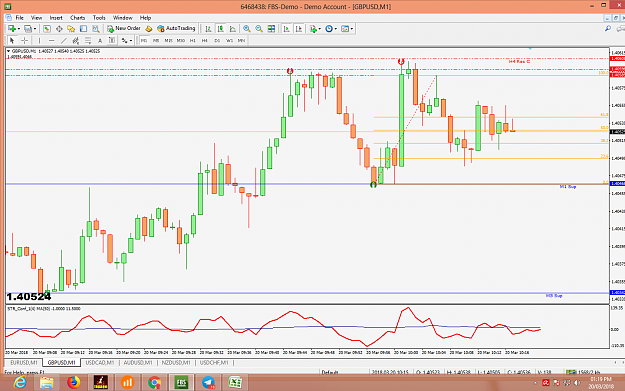The width and height of the screenshot is (625, 391).
Task: Click the New Order button
Action: pyautogui.click(x=124, y=28)
